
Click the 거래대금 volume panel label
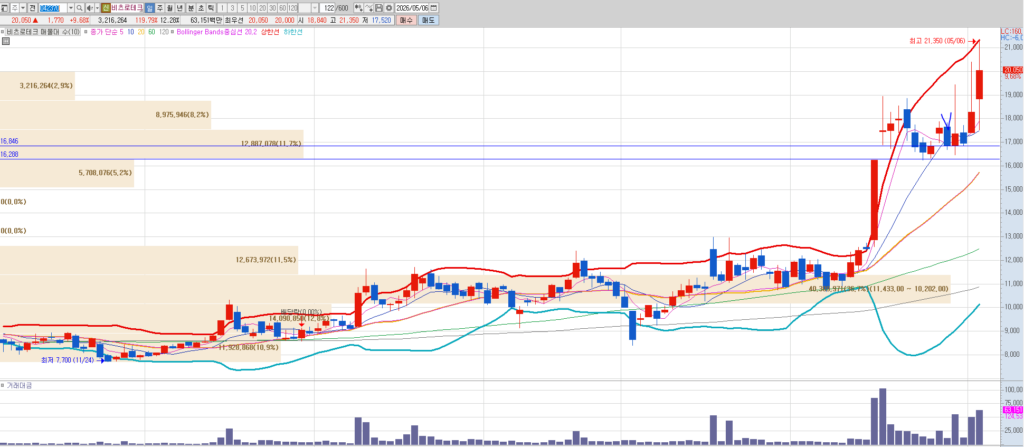(x=20, y=386)
